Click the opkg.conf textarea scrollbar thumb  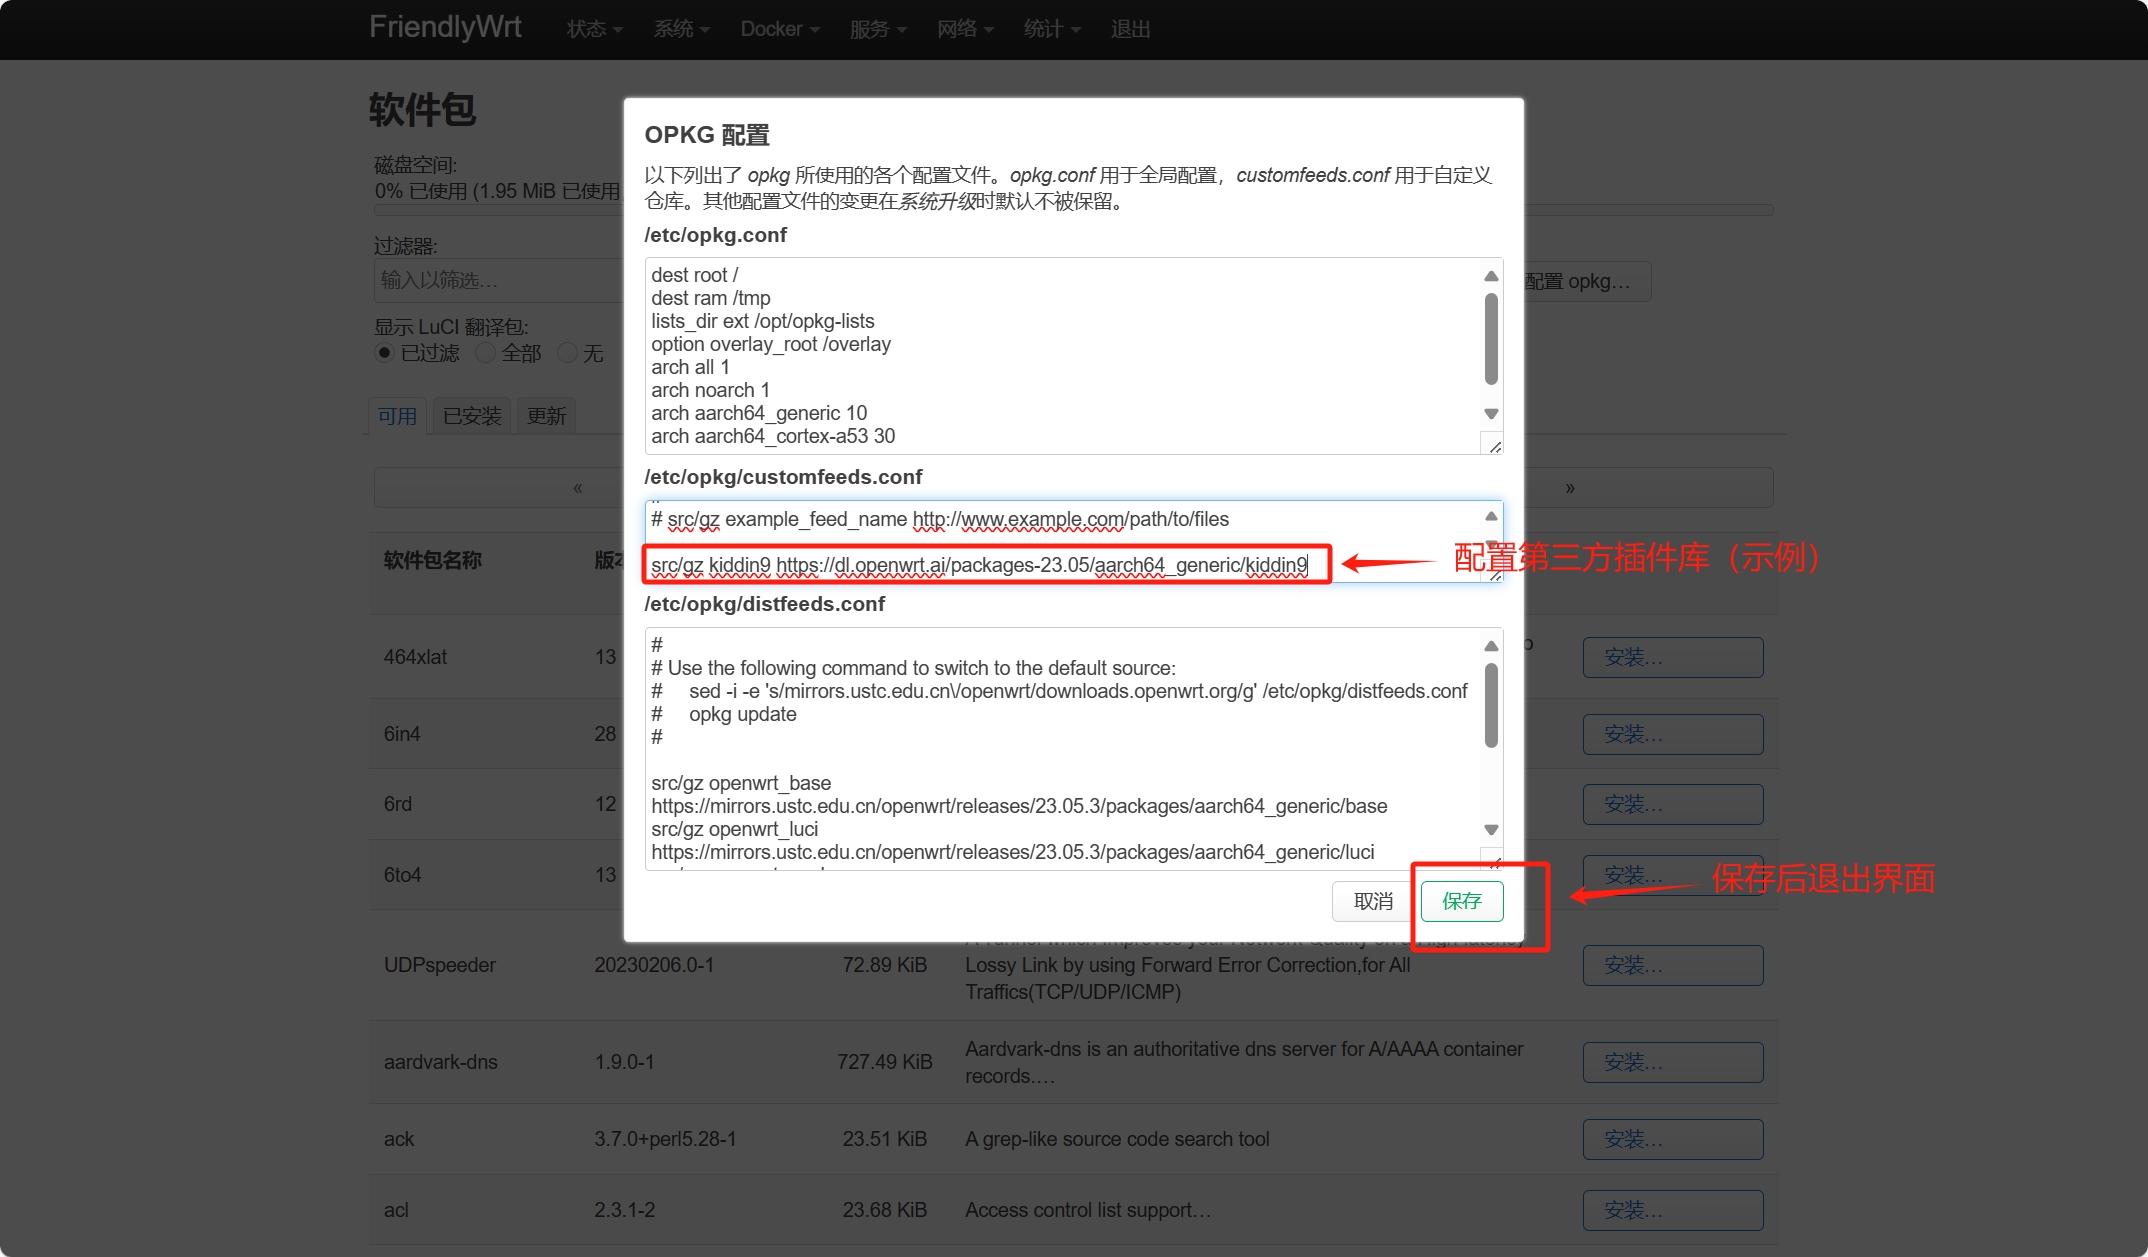1491,338
